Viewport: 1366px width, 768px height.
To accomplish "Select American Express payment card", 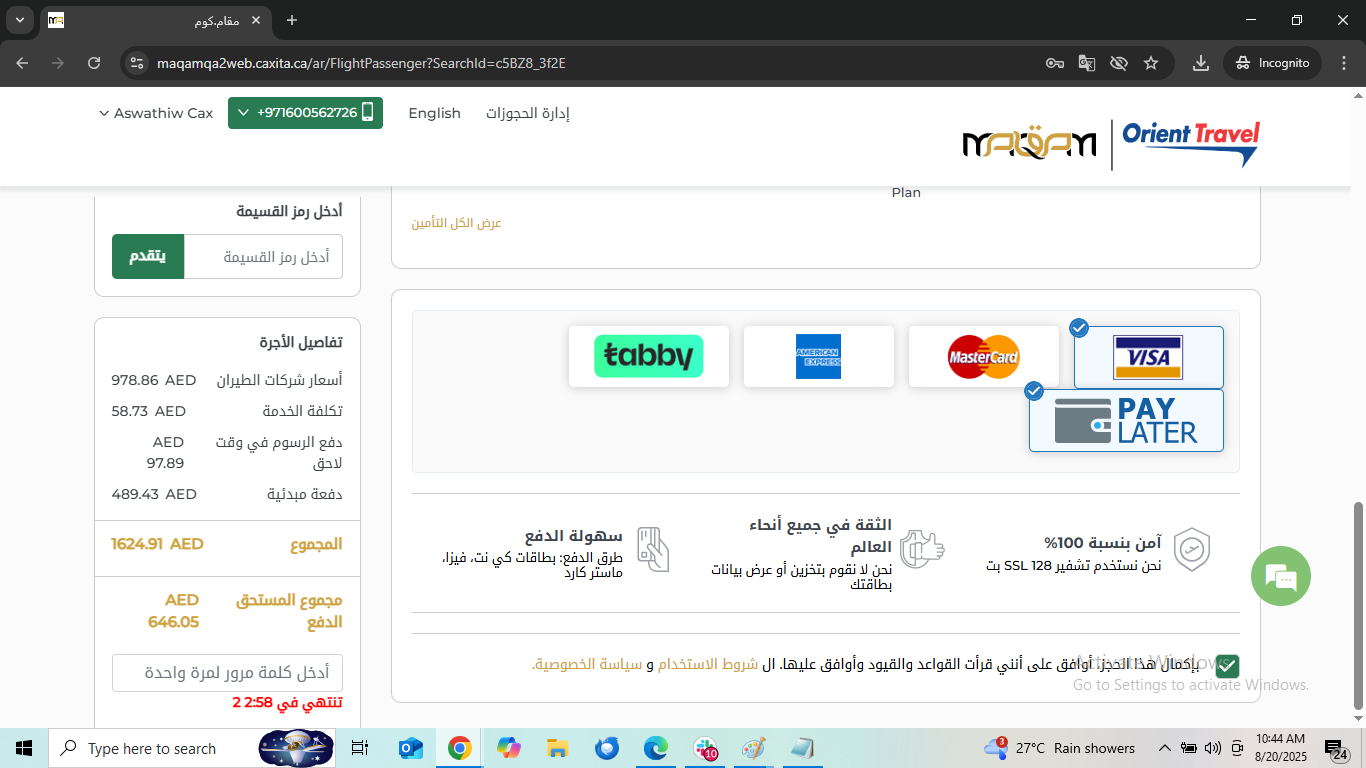I will tap(818, 357).
